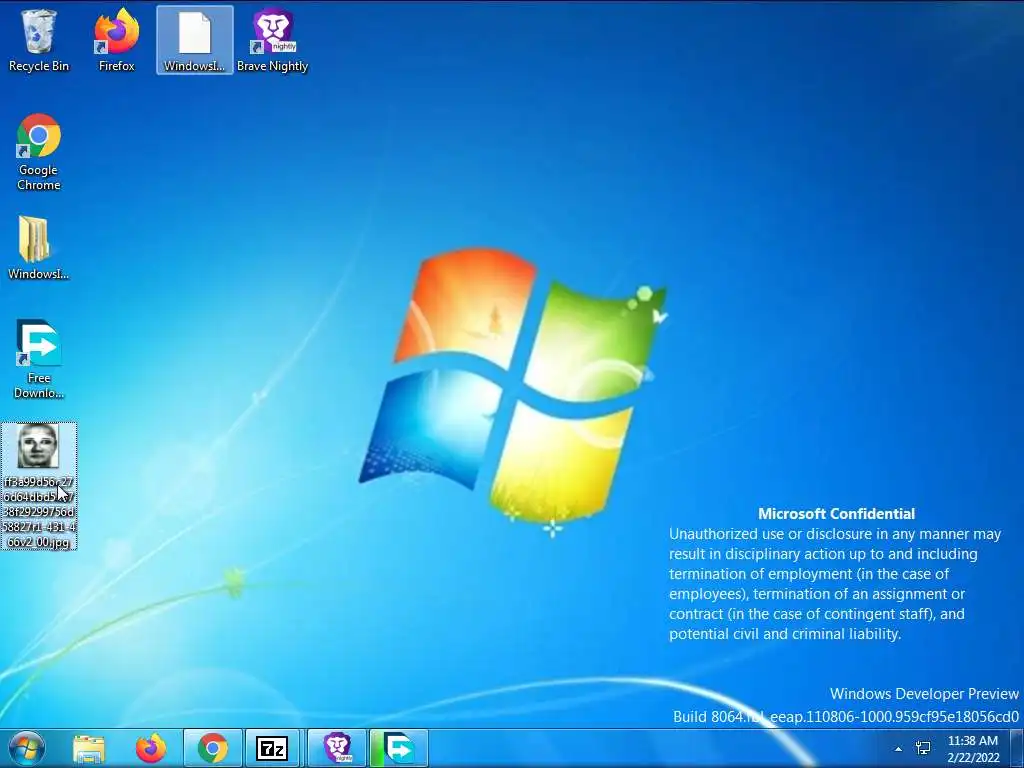Select the blank WindowsI... file icon

point(195,39)
